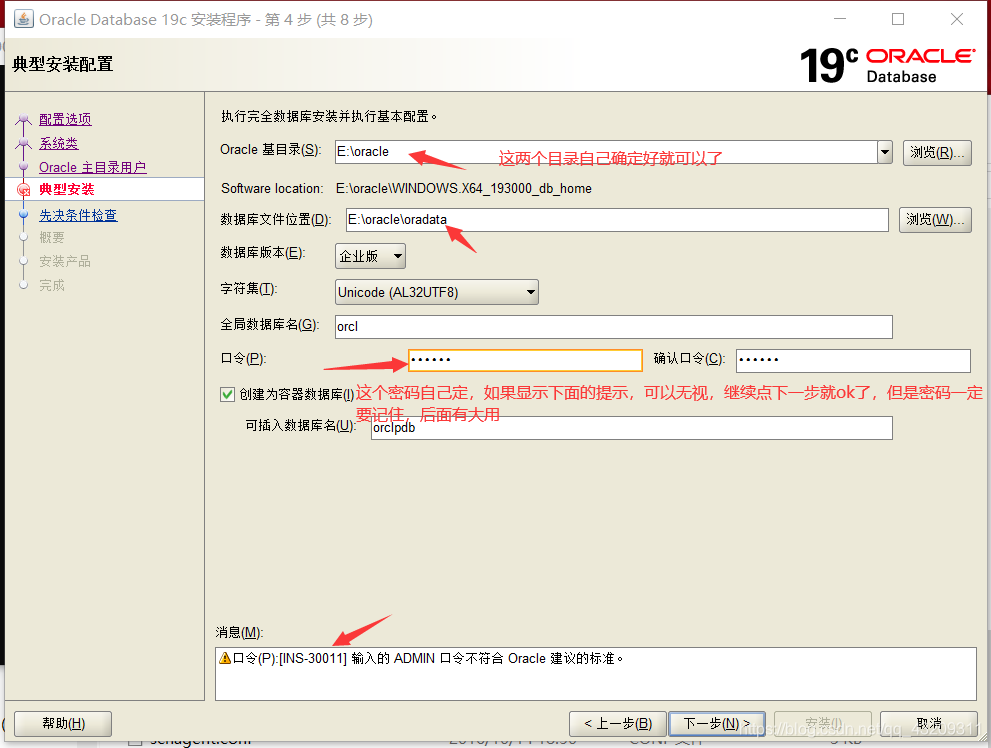991x748 pixels.
Task: Click the 配置选项 step marker icon
Action: (24, 118)
